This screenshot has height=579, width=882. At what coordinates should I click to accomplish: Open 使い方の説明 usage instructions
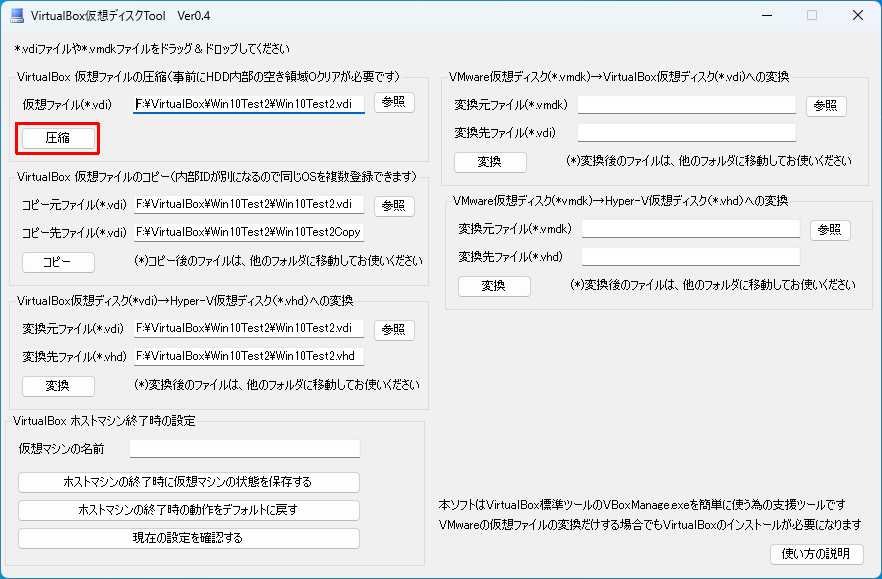point(816,554)
